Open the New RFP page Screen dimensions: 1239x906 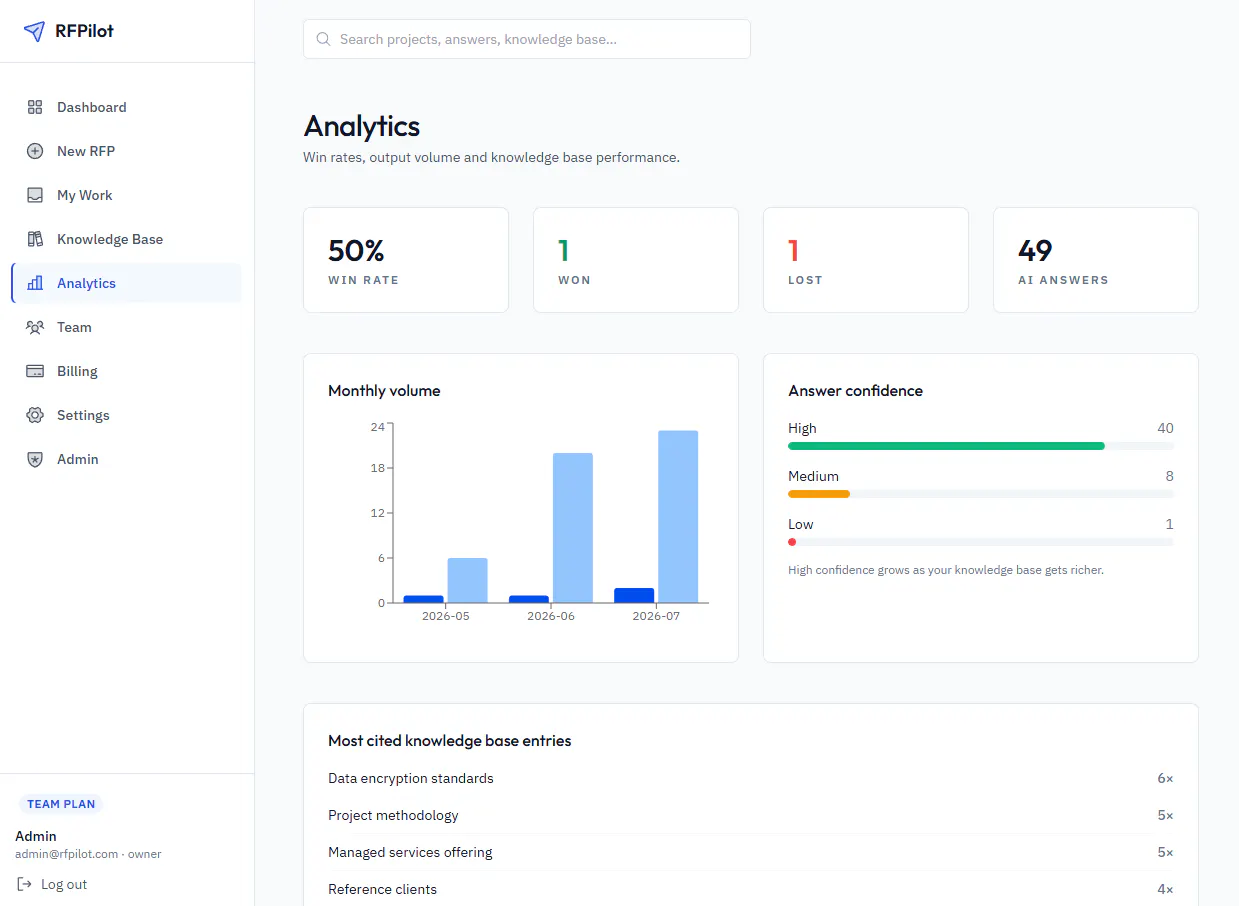click(x=126, y=151)
